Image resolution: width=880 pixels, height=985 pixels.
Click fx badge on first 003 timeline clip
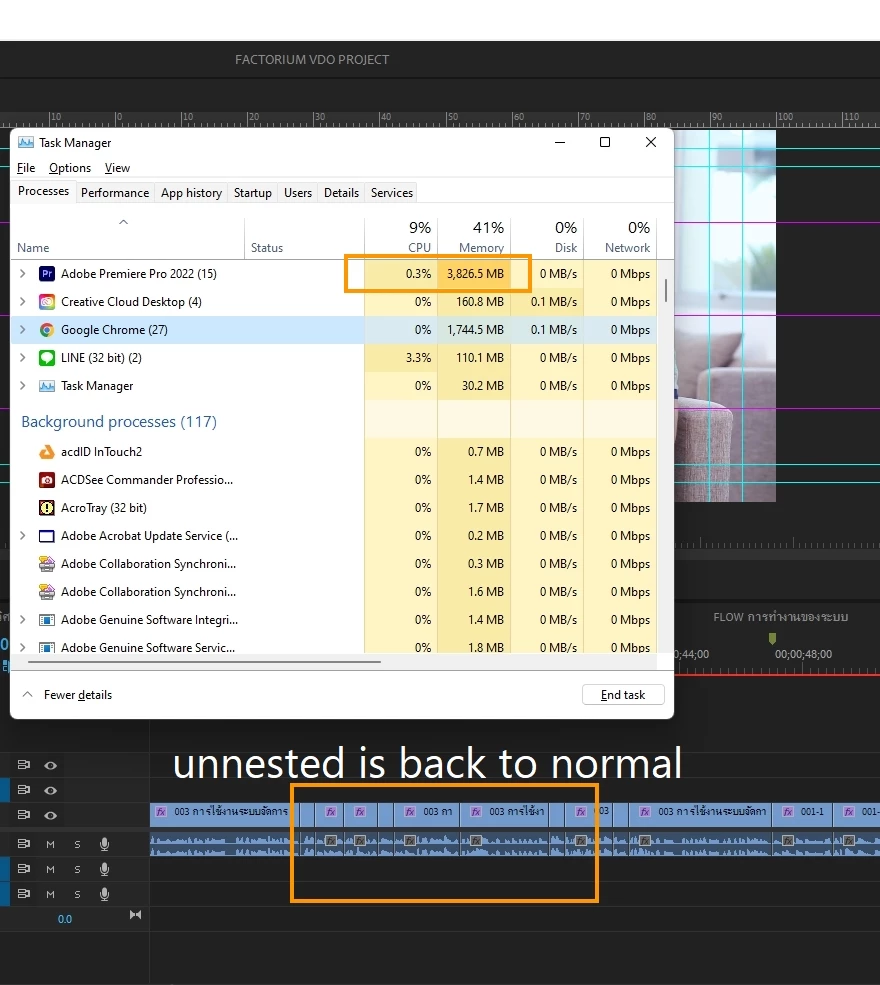point(161,812)
